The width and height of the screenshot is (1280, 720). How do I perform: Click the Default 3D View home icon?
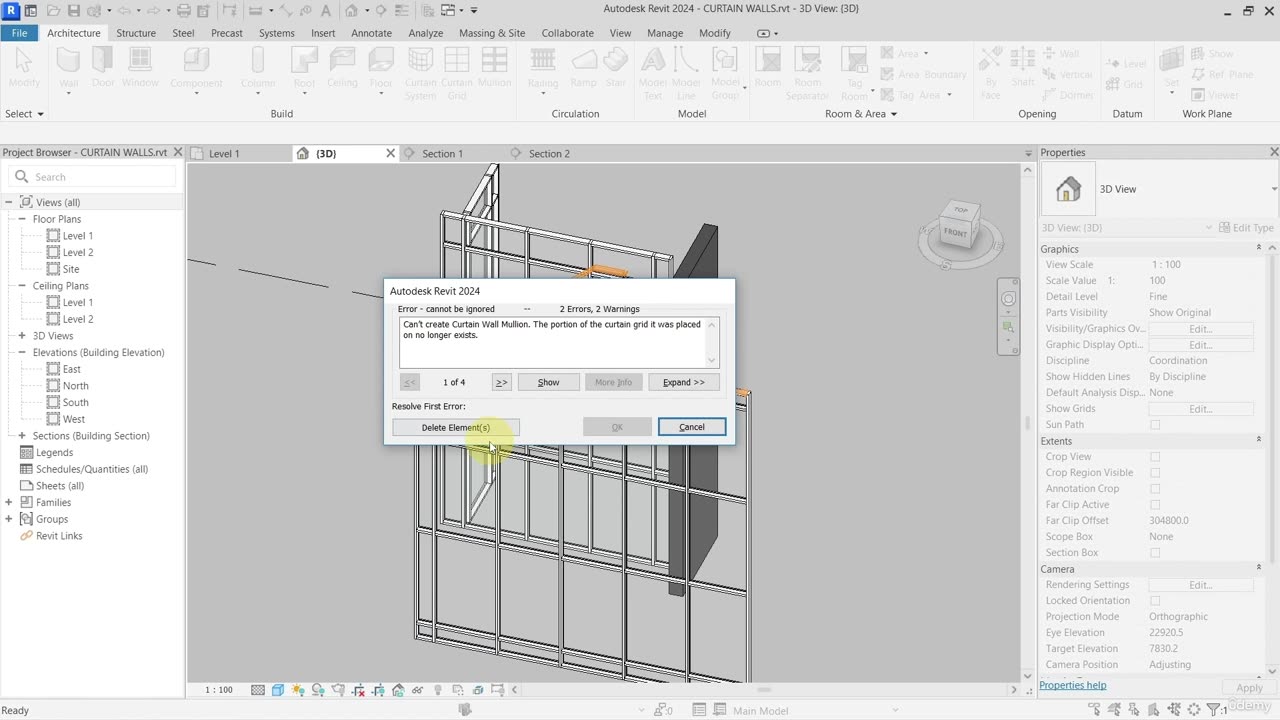(x=351, y=10)
